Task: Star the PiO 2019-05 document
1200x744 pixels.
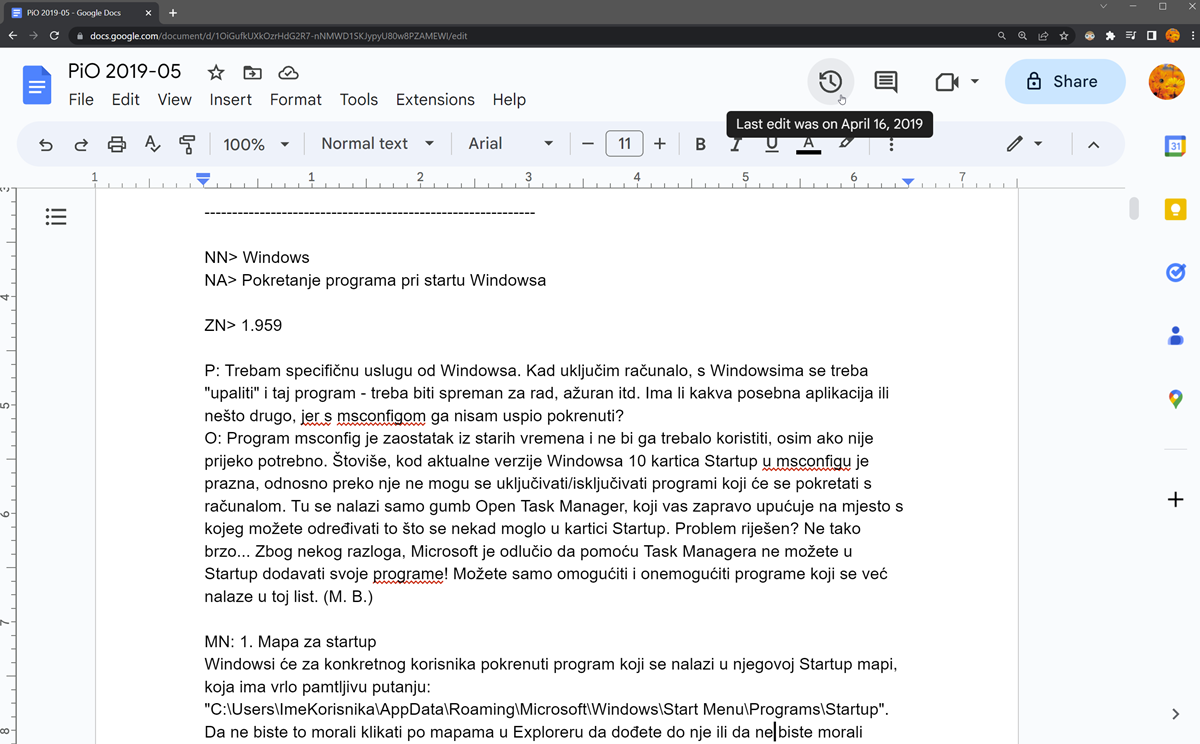Action: coord(216,73)
